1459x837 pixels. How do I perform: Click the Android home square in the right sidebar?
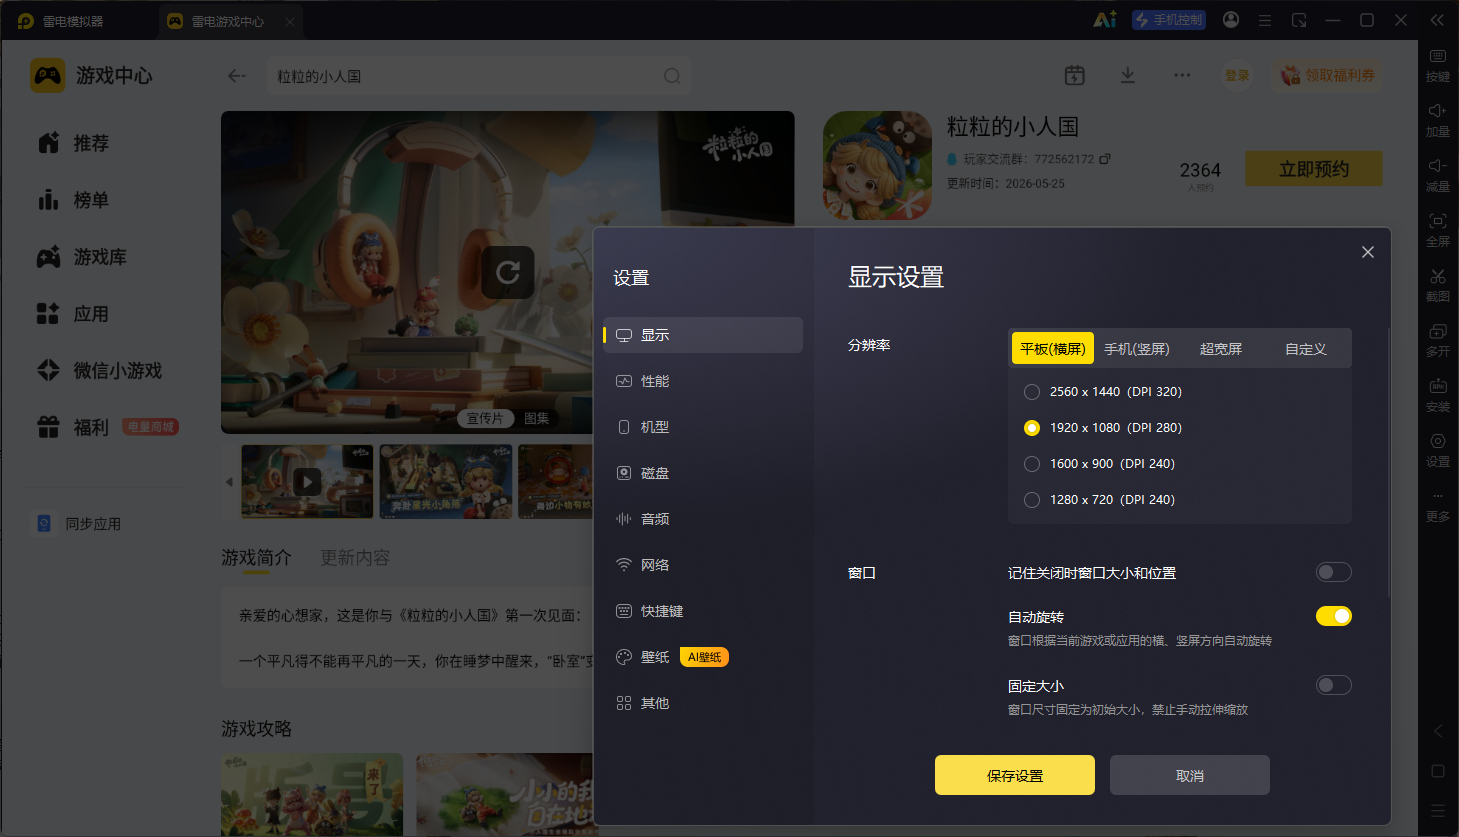(1438, 771)
